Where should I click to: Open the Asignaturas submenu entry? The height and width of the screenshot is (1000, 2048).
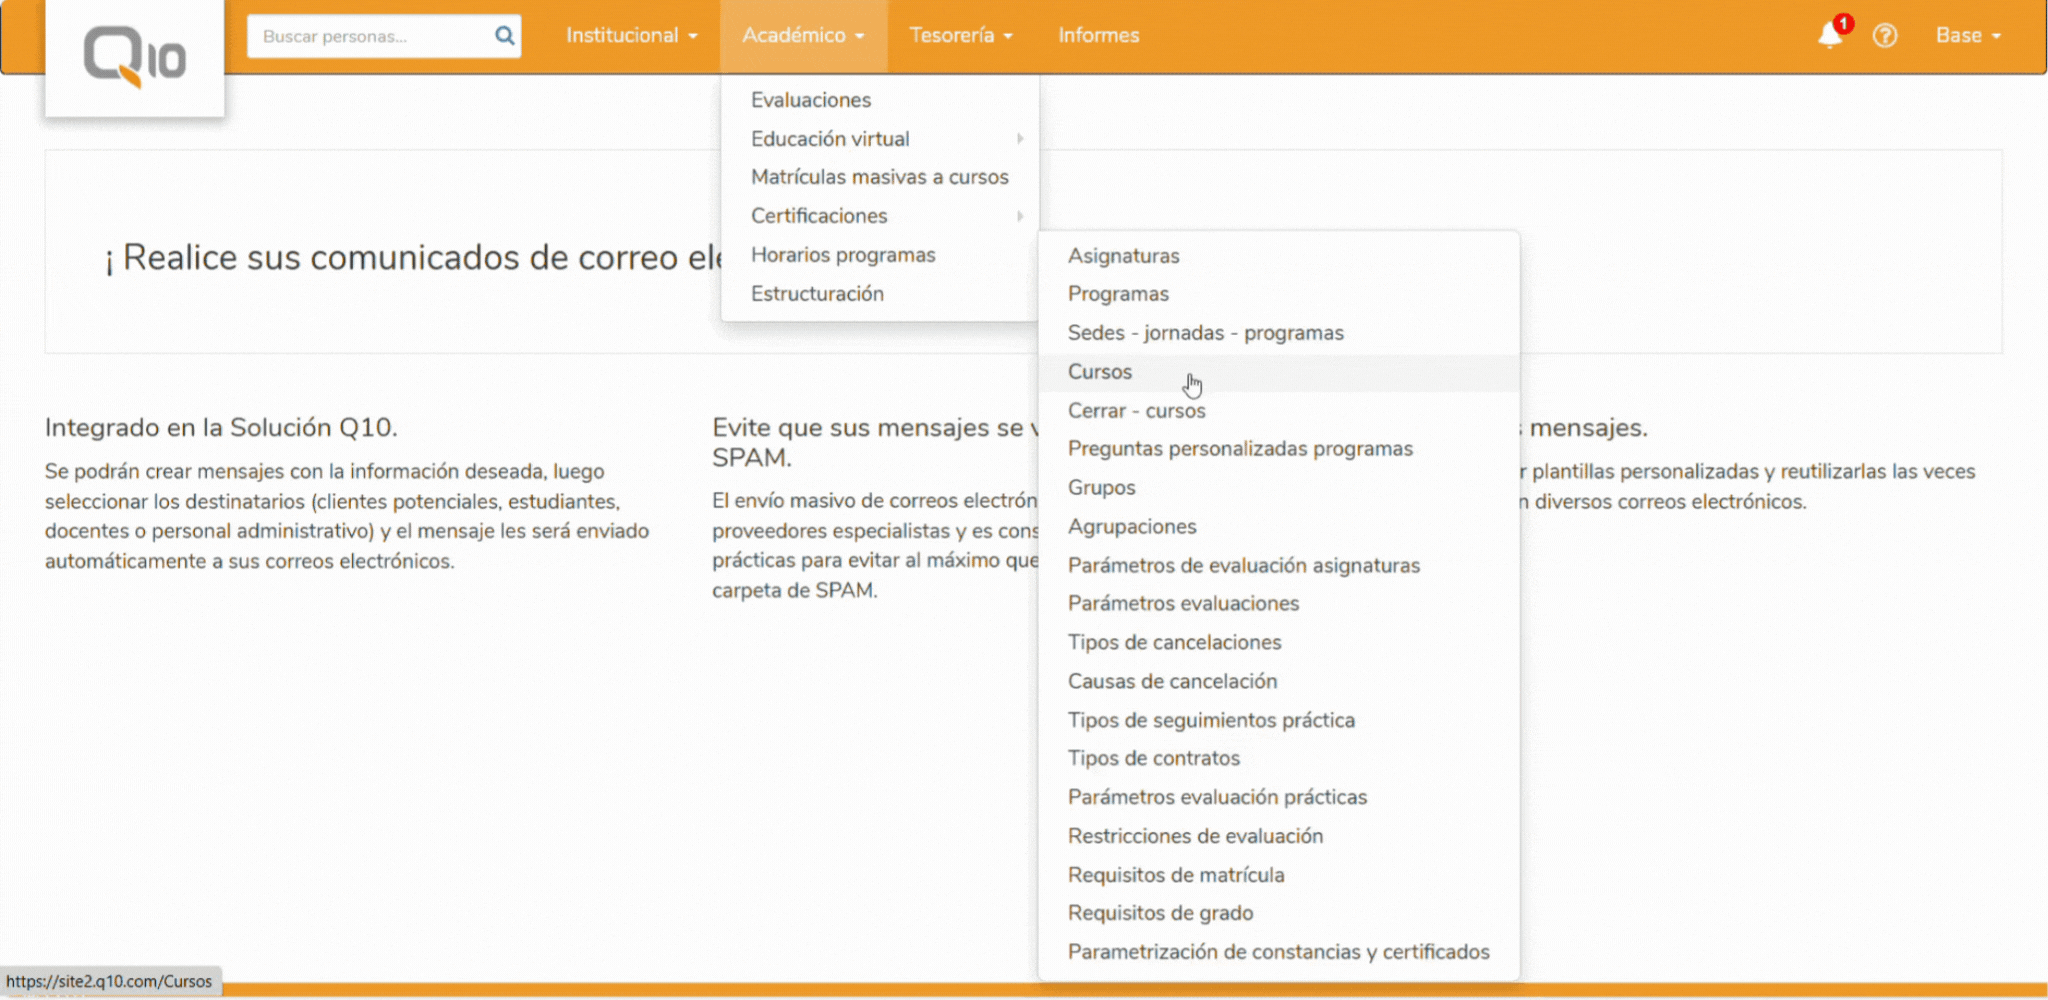1123,256
